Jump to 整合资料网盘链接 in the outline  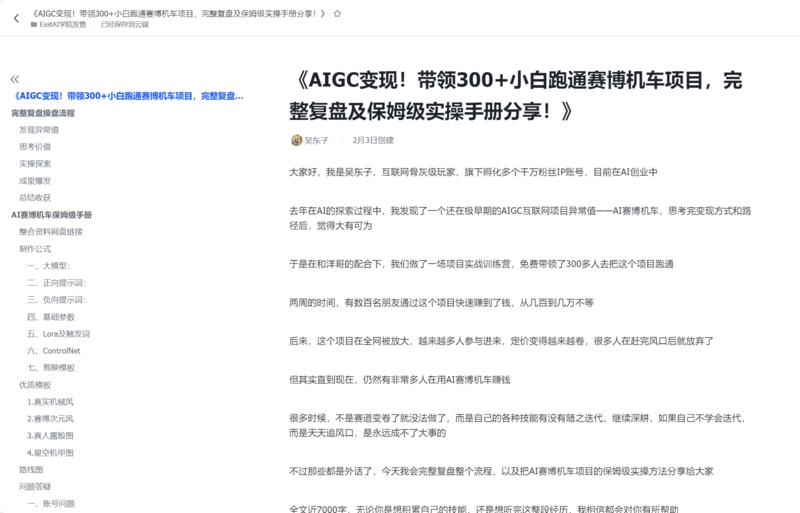[51, 232]
